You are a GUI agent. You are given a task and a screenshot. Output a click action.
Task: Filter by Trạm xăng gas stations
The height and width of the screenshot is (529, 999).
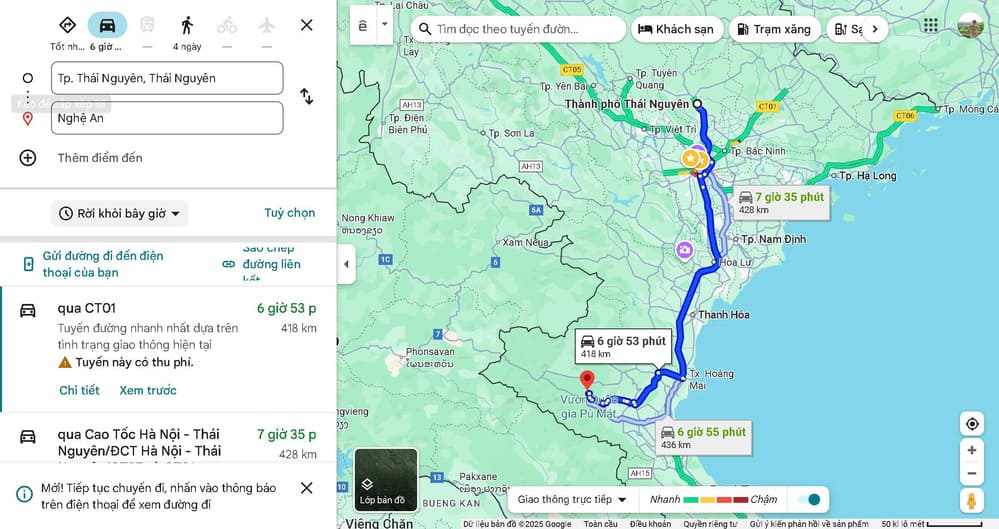pos(774,29)
